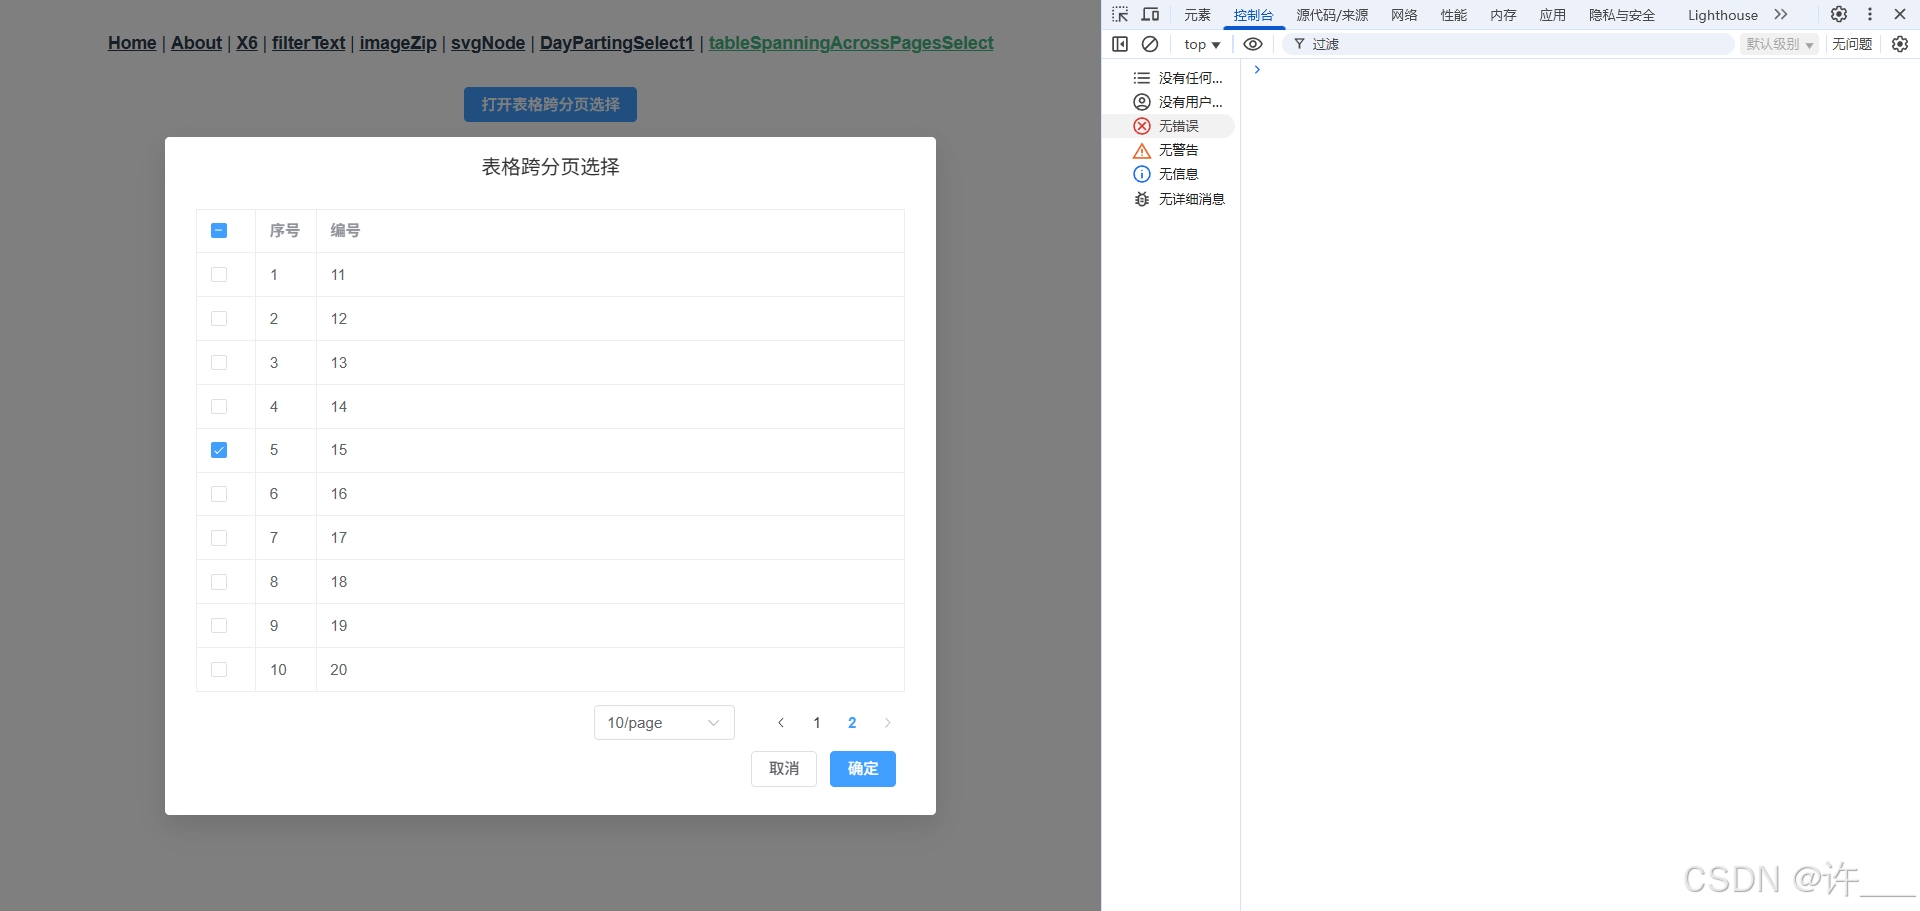Uncheck the row with number 15
1920x911 pixels.
(x=219, y=450)
